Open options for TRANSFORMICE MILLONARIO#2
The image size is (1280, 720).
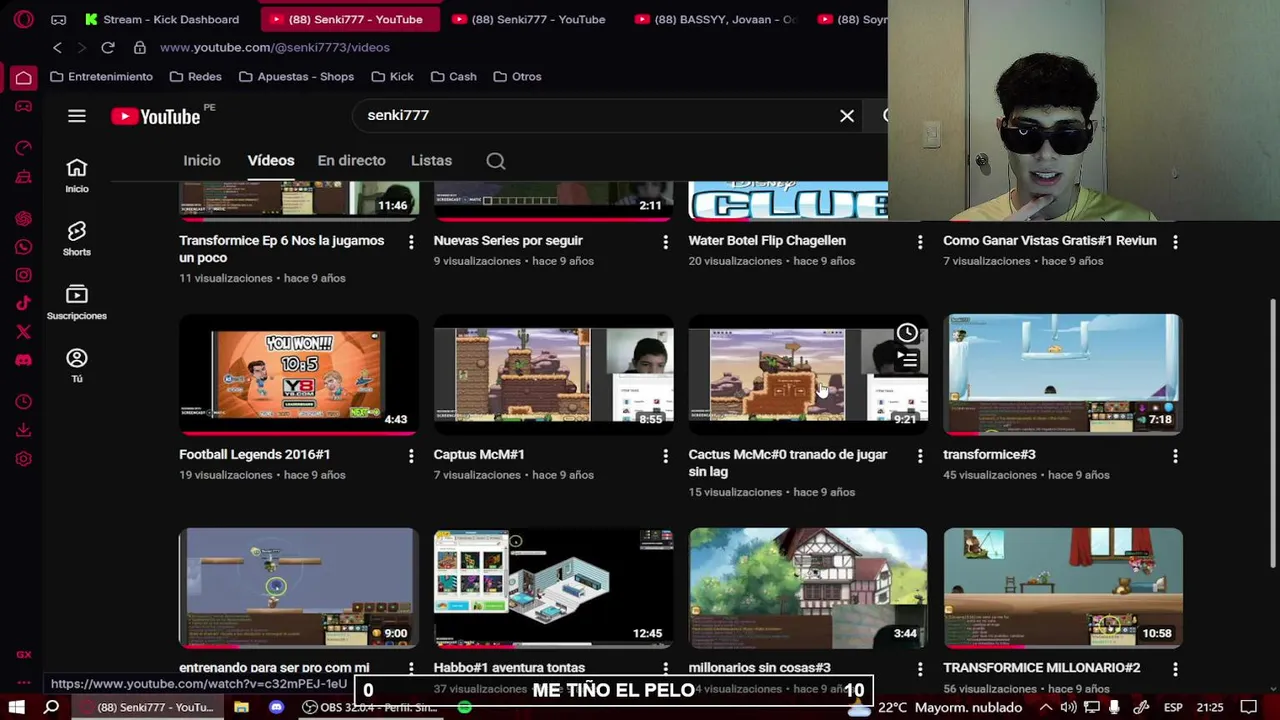coord(1175,669)
